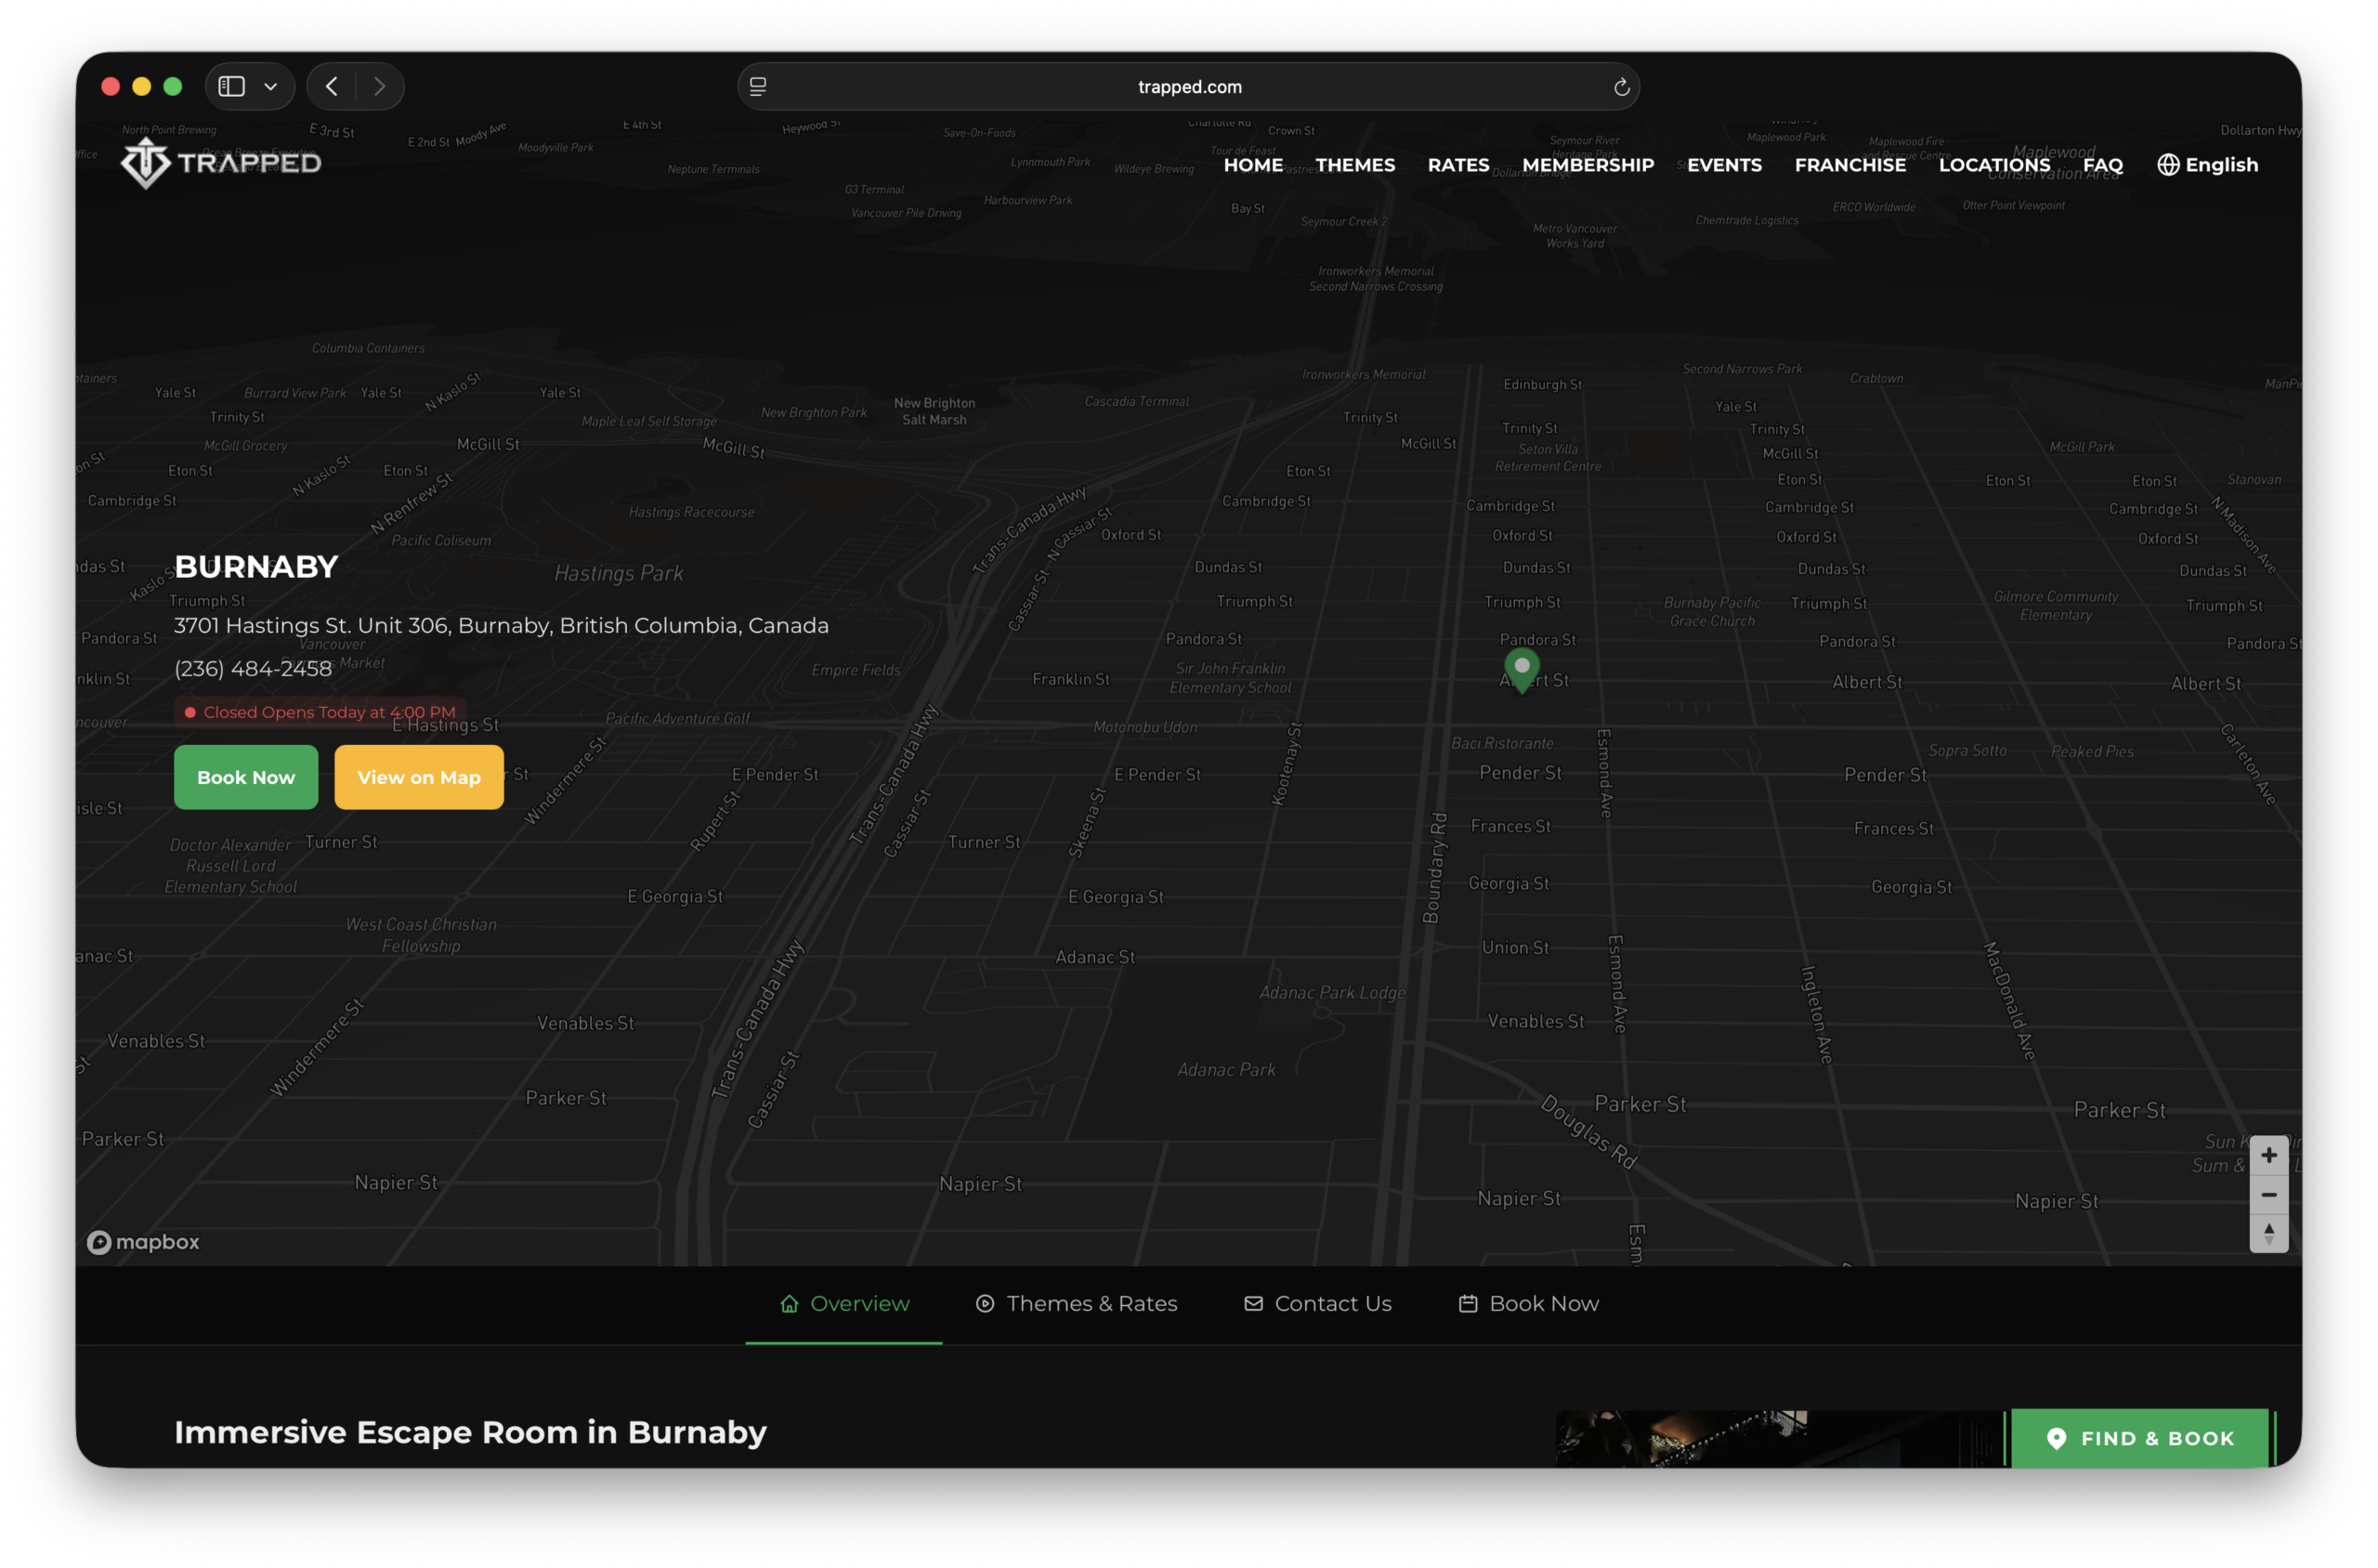Click the Columbia Containers map label

click(368, 348)
